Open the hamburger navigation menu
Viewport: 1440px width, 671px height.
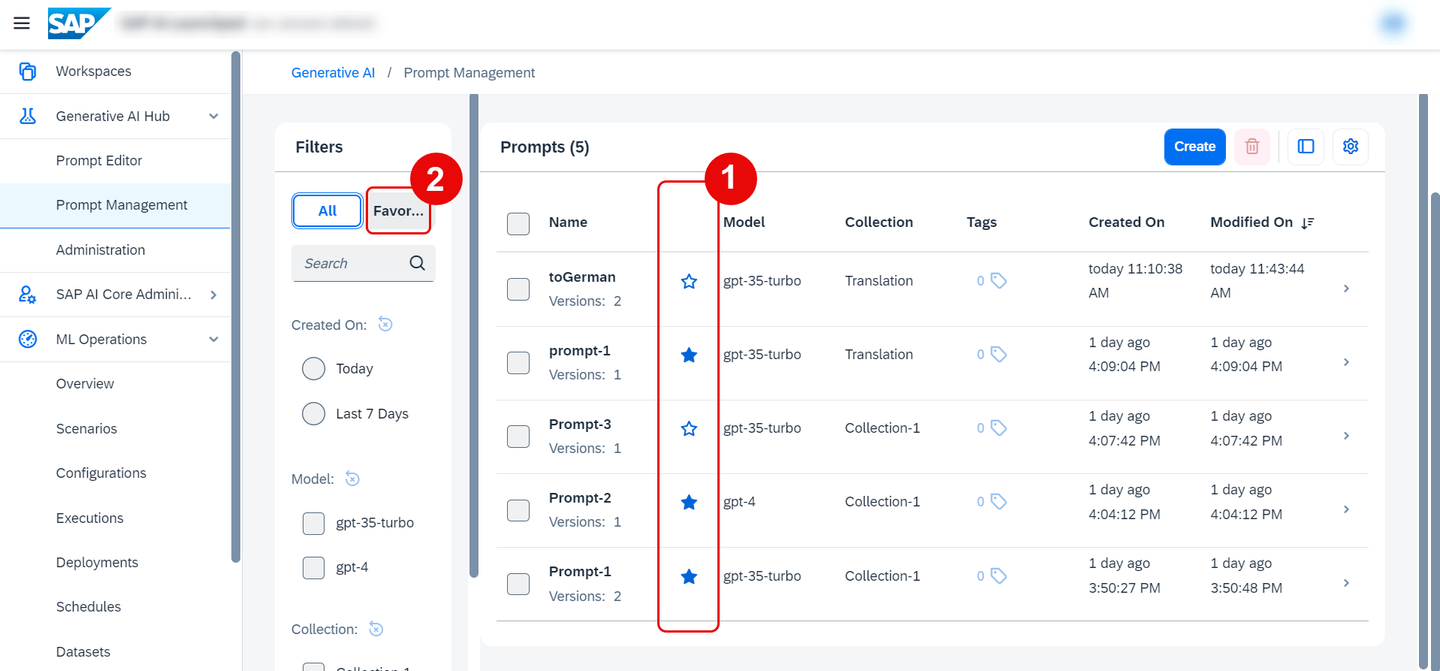(21, 23)
